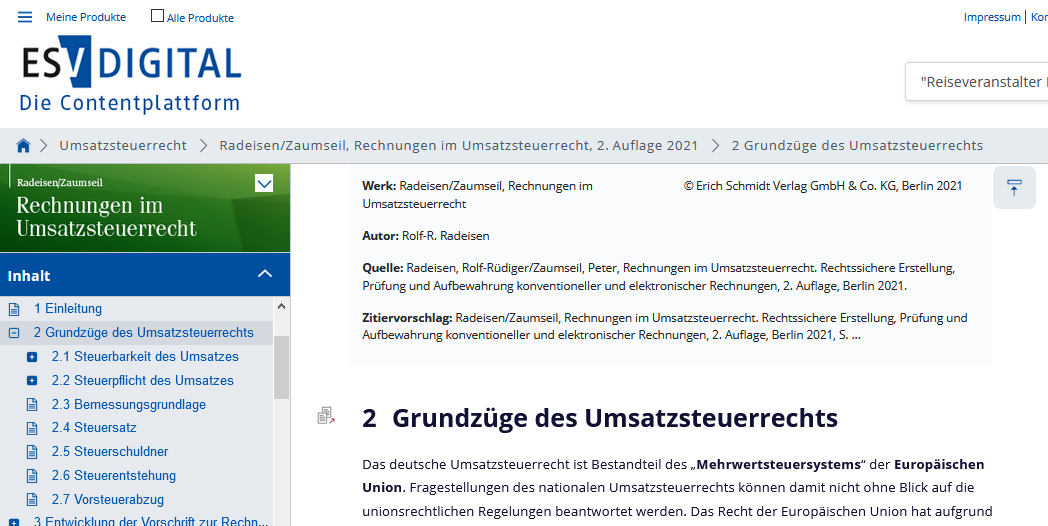
Task: Open the Impressum link
Action: (991, 17)
